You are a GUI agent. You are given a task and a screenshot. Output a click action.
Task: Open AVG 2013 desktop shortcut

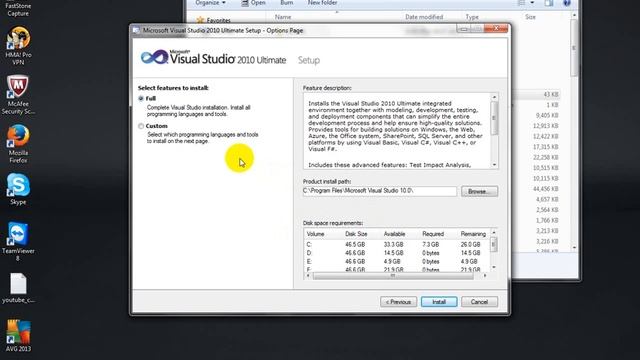18,336
